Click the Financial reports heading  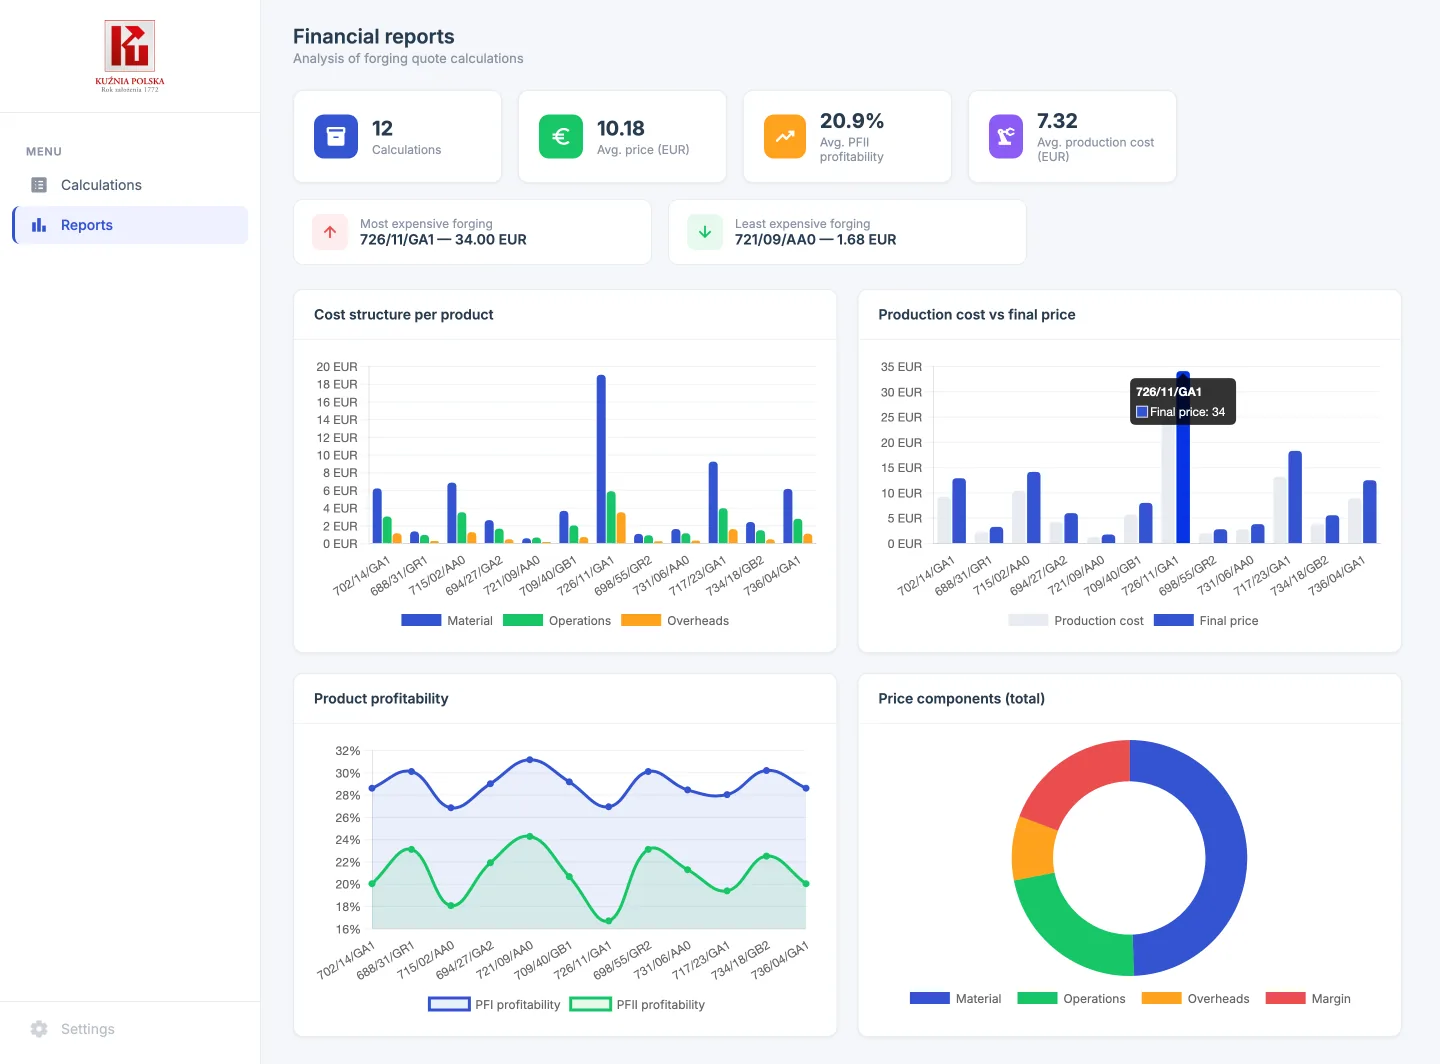point(374,36)
